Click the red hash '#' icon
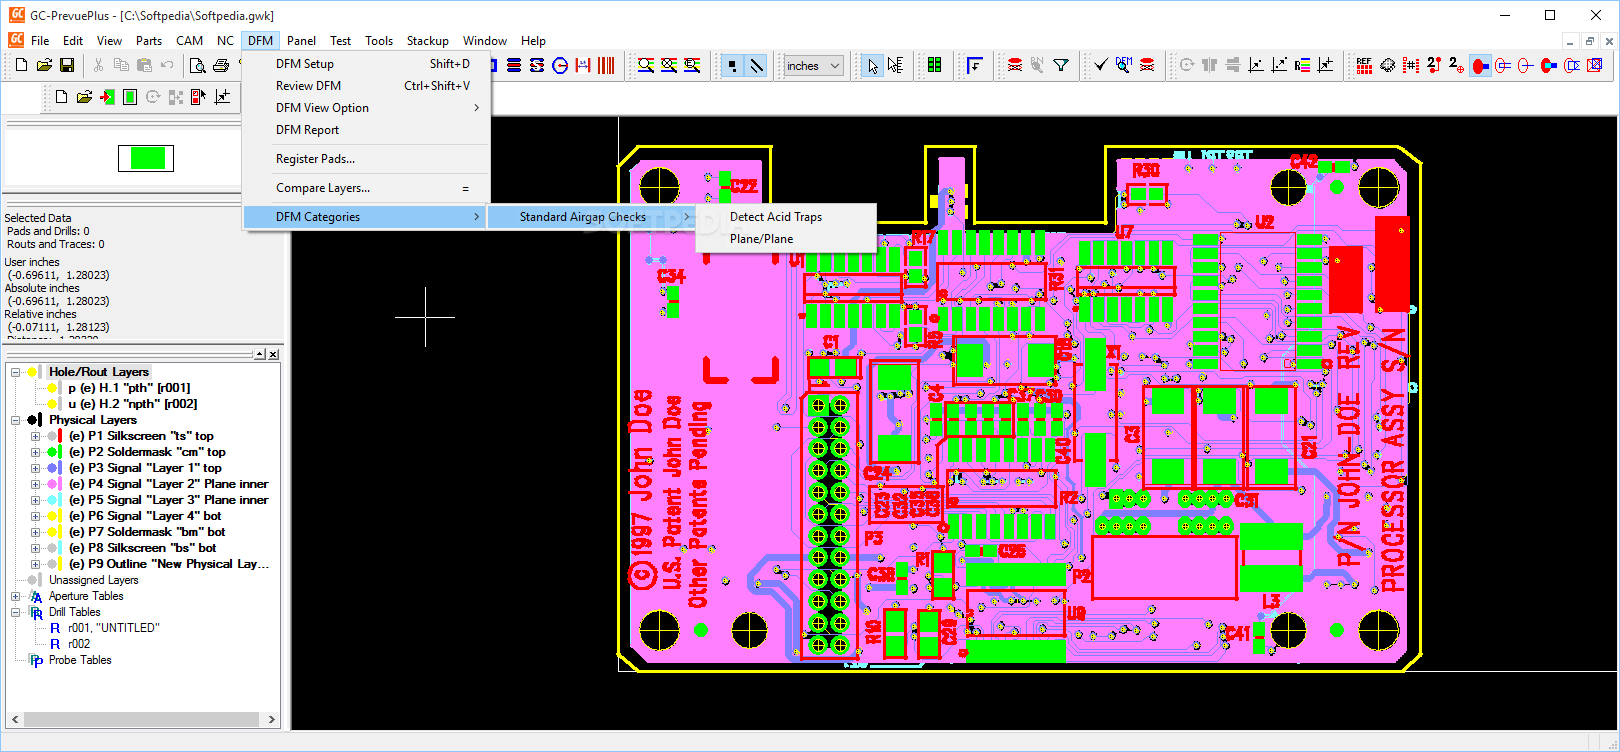1620x752 pixels. (1410, 65)
